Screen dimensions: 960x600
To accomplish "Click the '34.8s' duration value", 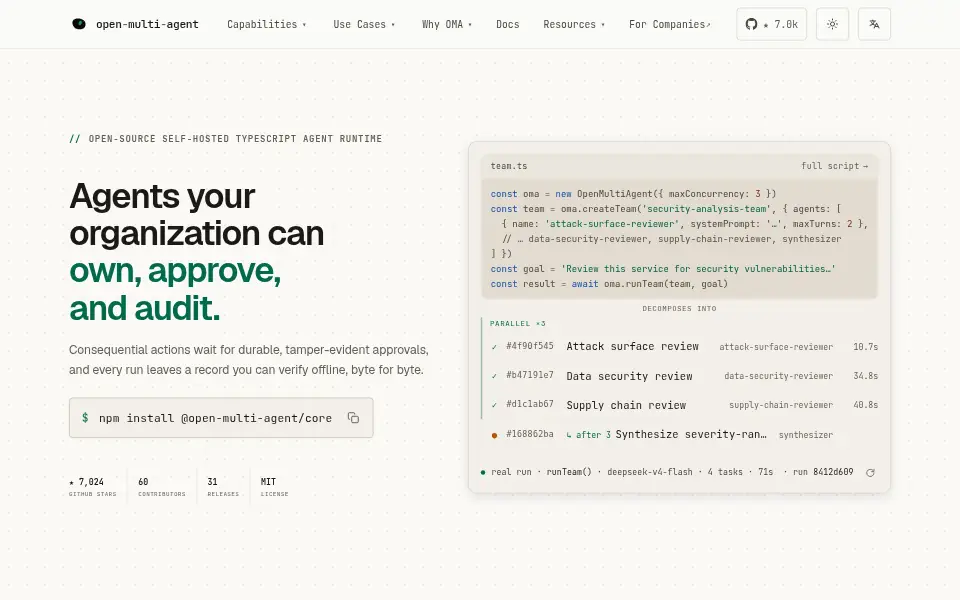I will click(866, 376).
